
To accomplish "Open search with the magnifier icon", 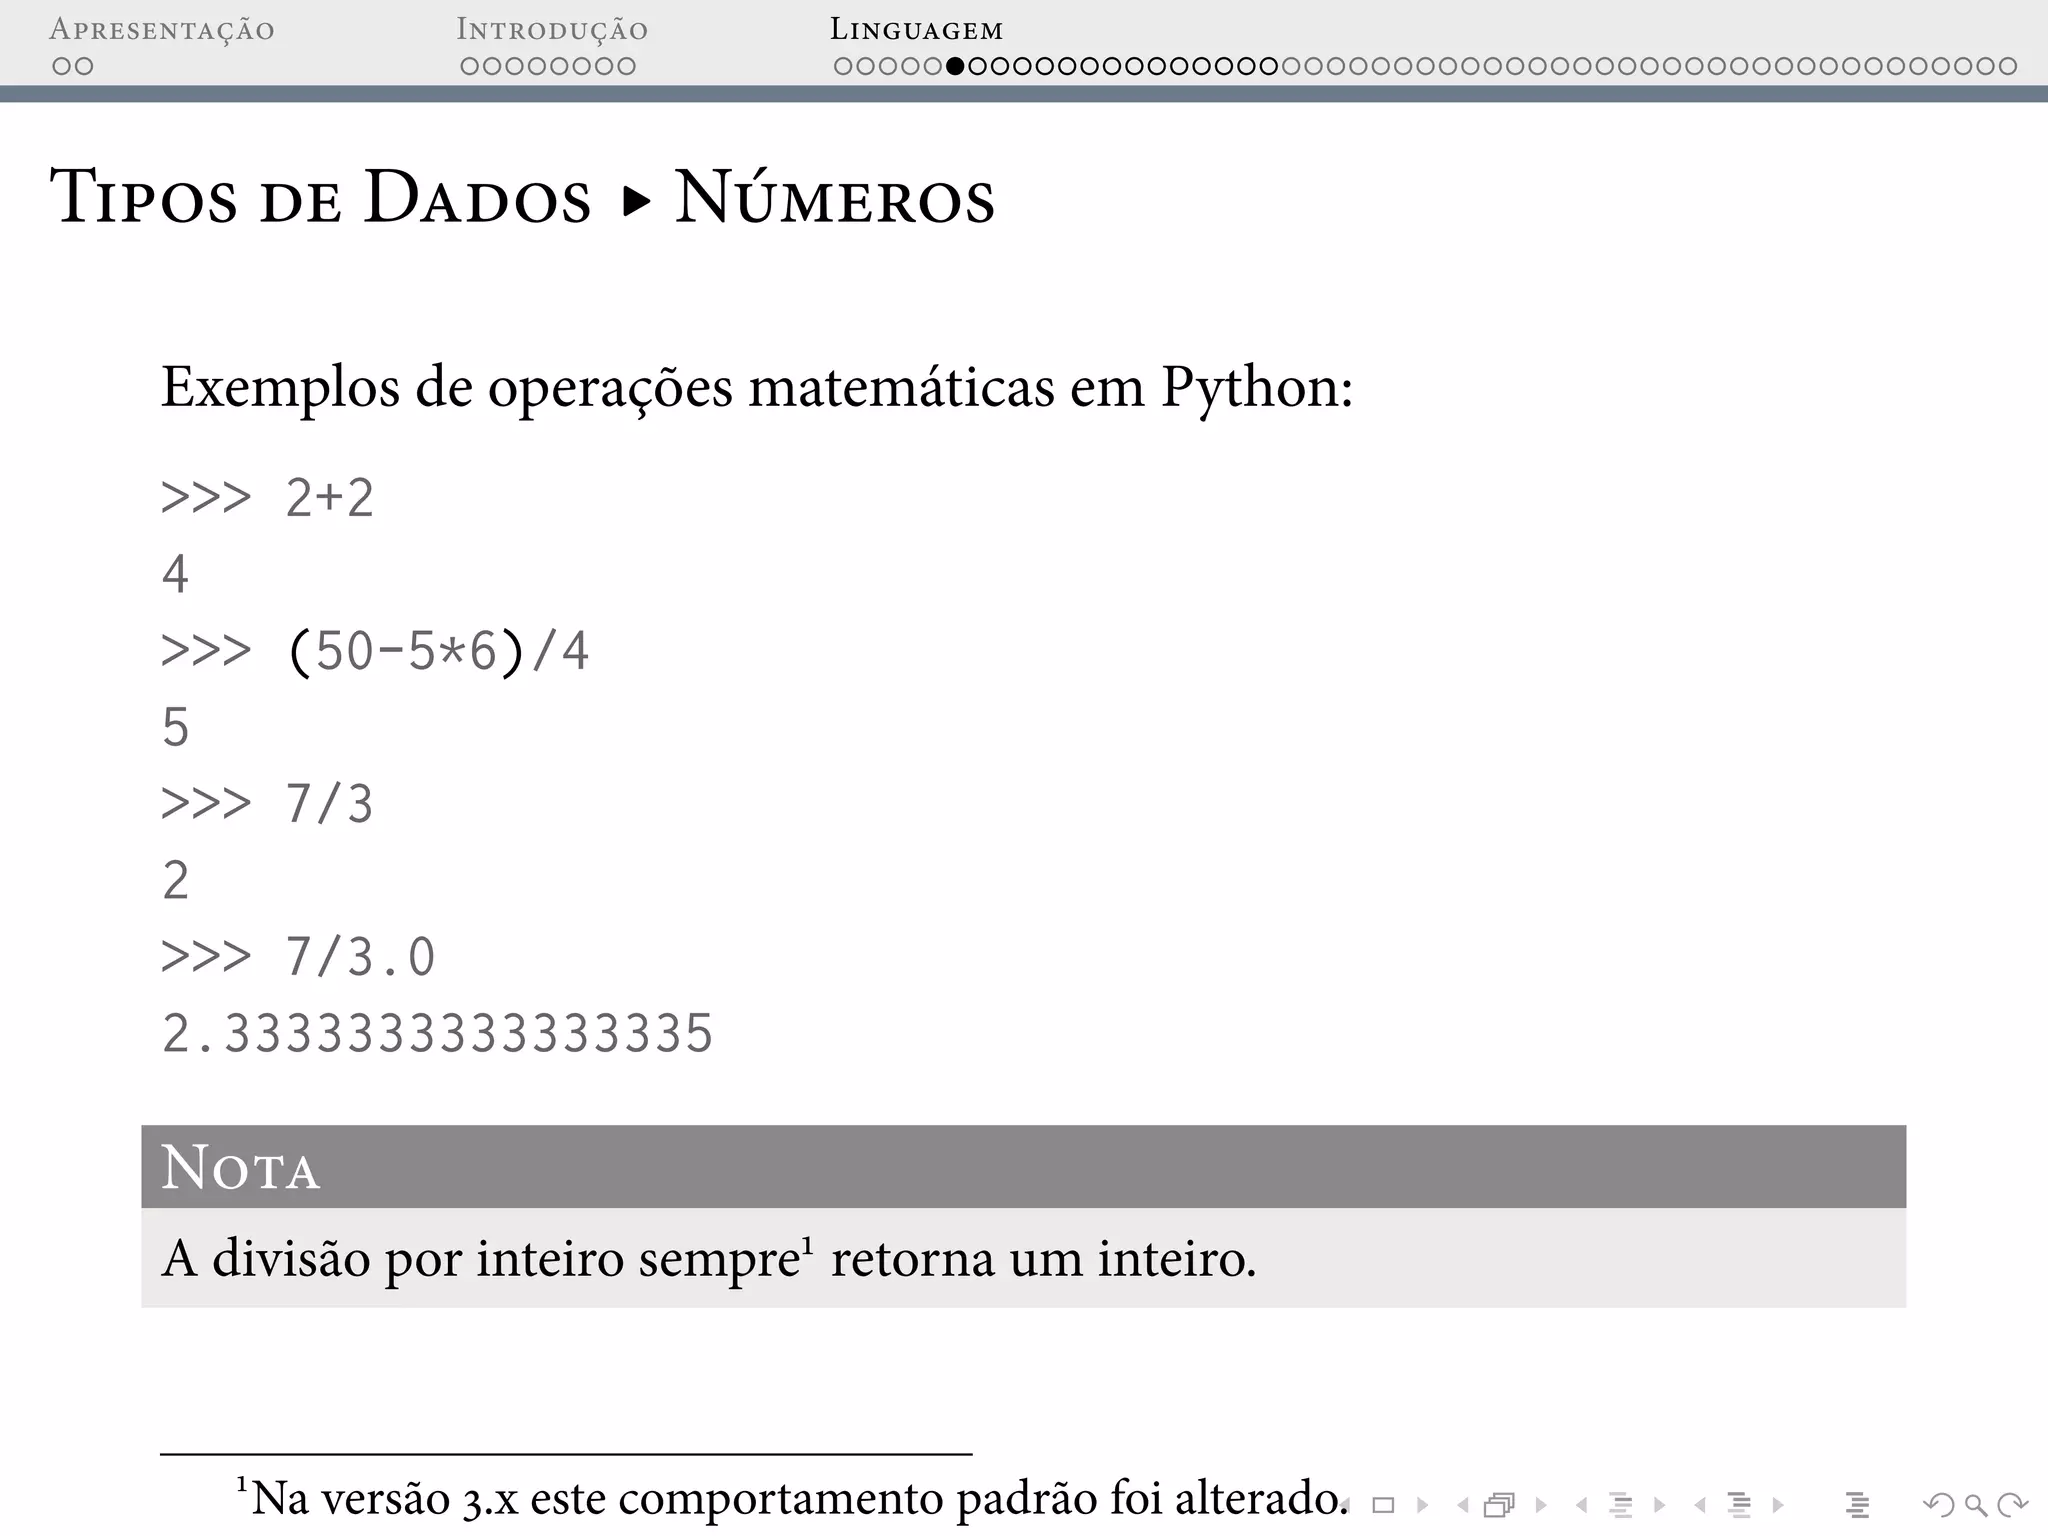I will click(1975, 1504).
